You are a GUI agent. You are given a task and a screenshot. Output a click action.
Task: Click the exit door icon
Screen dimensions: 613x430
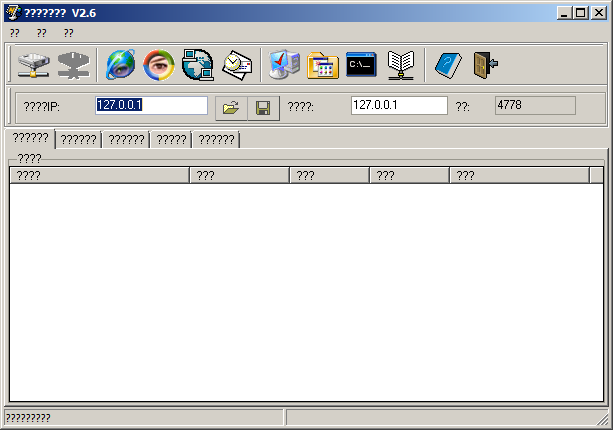coord(485,65)
